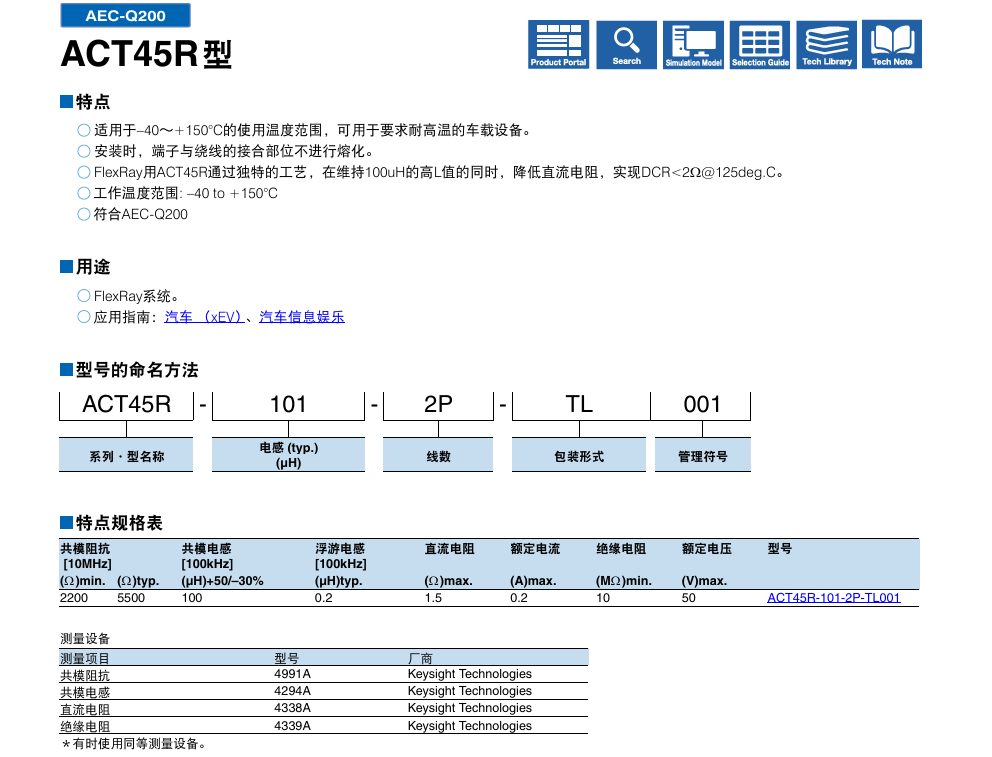
Task: Click the 浮游电感 [100kHz] column header
Action: [340, 556]
